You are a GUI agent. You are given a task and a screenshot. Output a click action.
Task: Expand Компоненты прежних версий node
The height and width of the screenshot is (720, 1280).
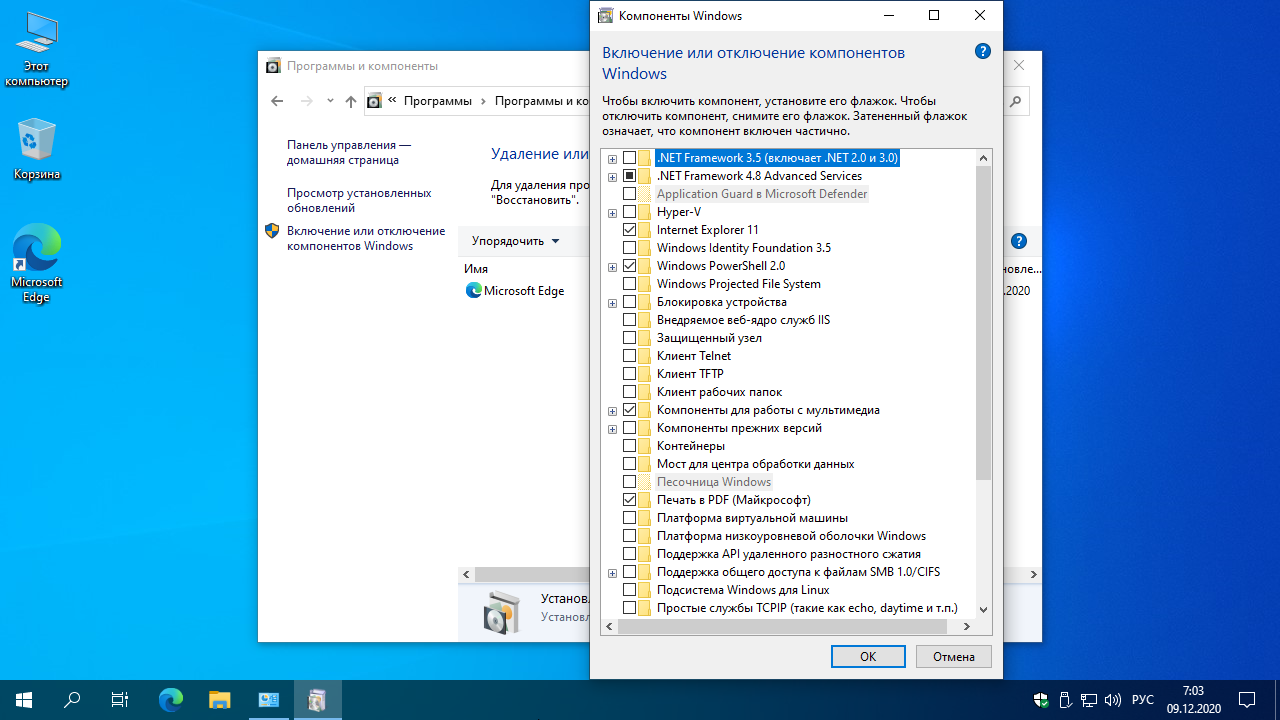[x=612, y=429]
